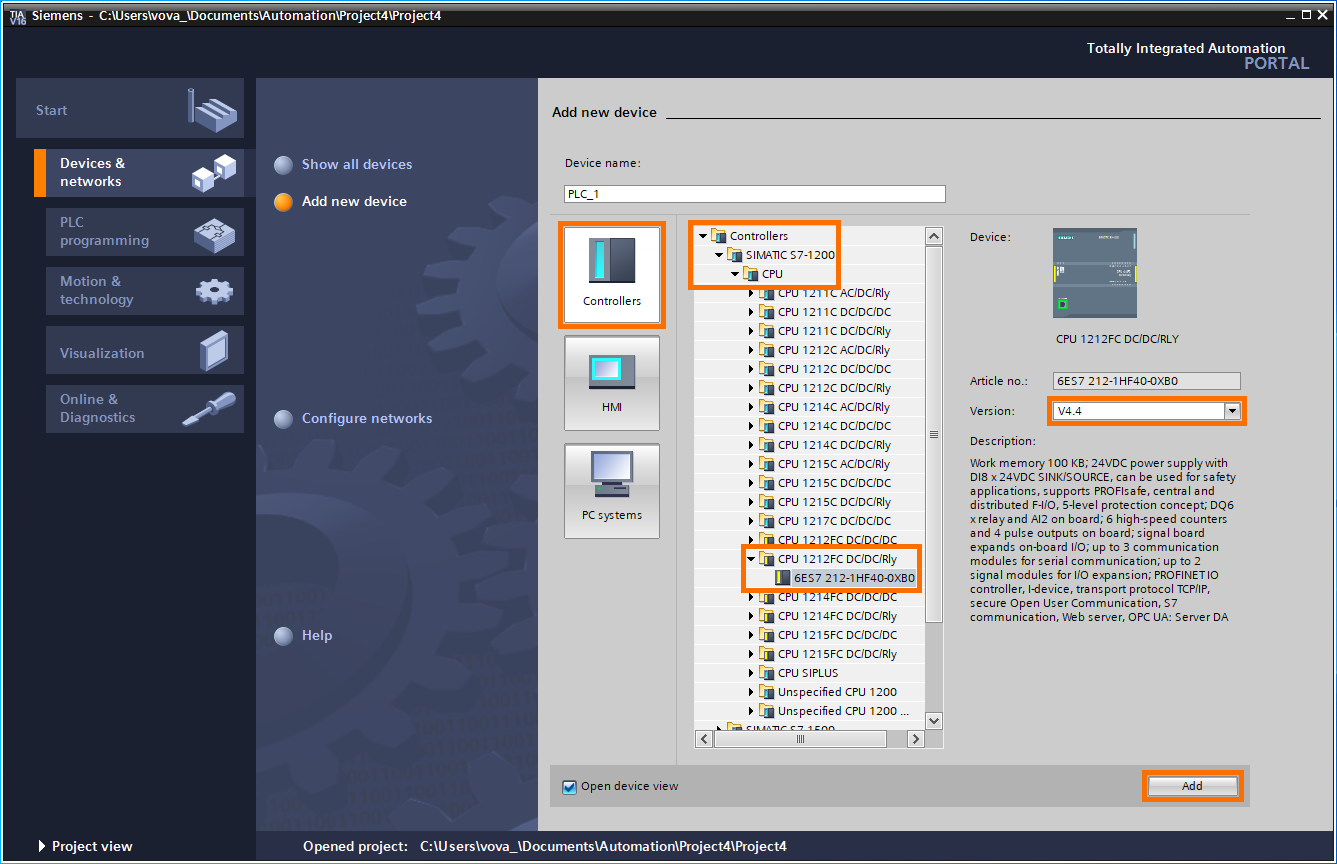Click the gear icon on Motion & technology
This screenshot has height=864, width=1337.
tap(214, 291)
